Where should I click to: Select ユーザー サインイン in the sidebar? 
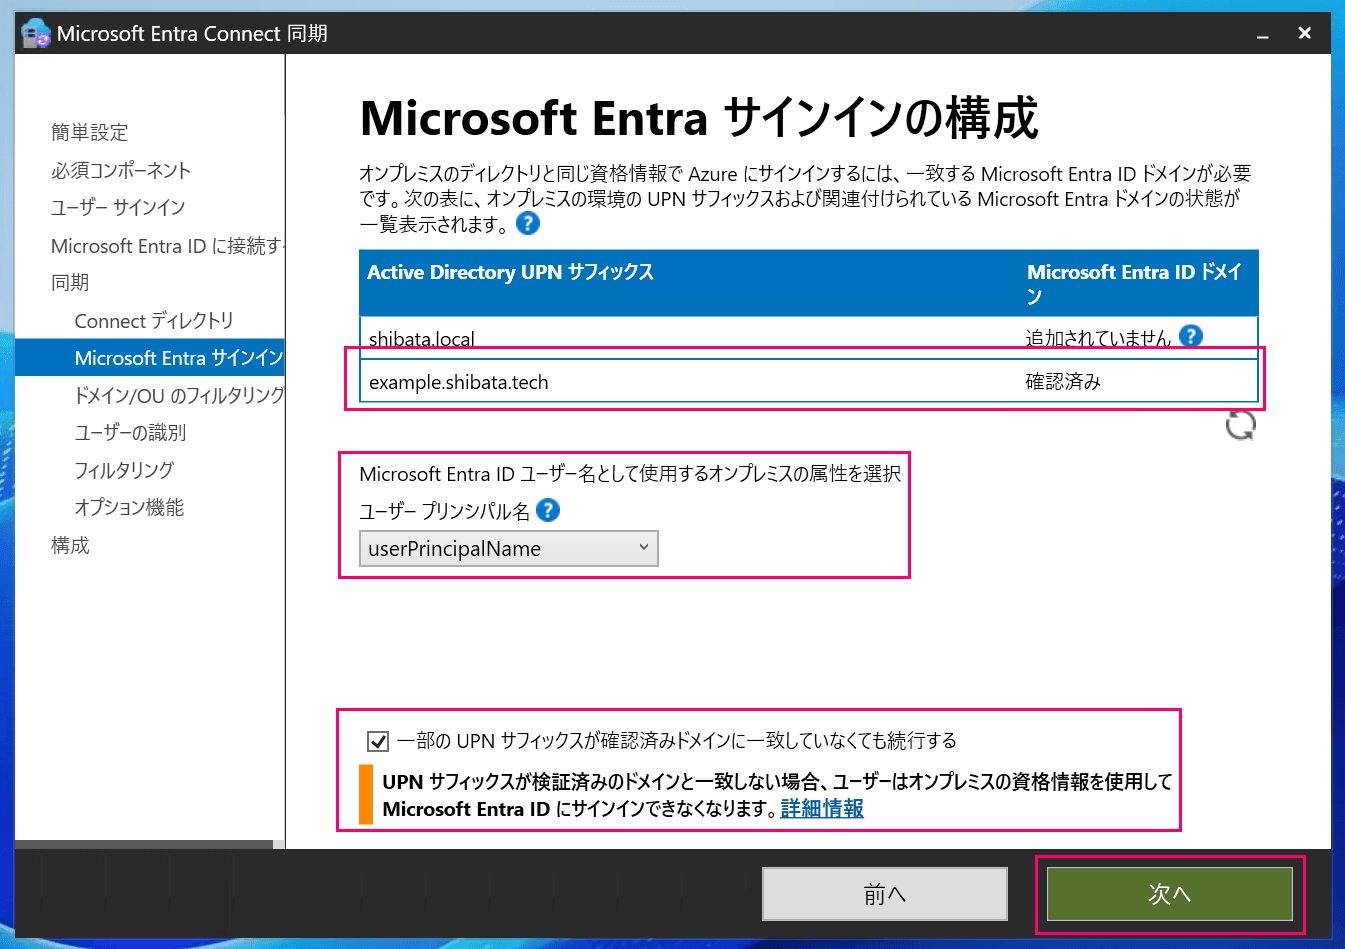tap(118, 207)
